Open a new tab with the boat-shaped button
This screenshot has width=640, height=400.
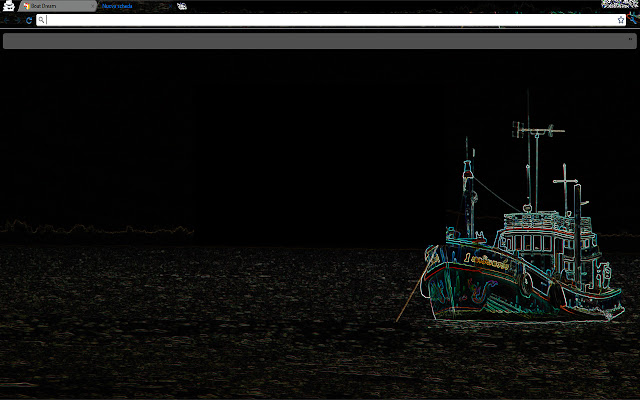click(x=182, y=6)
